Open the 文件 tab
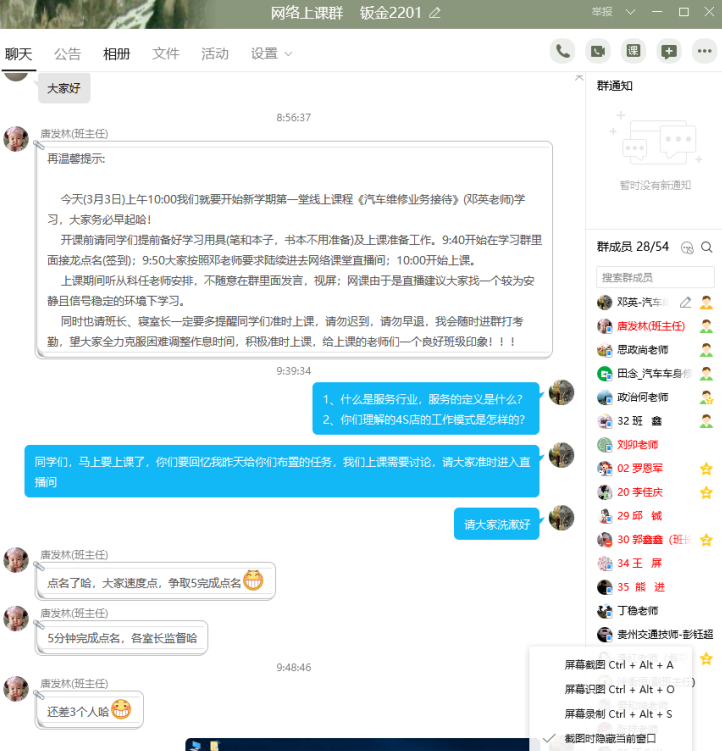The image size is (722, 751). click(166, 54)
